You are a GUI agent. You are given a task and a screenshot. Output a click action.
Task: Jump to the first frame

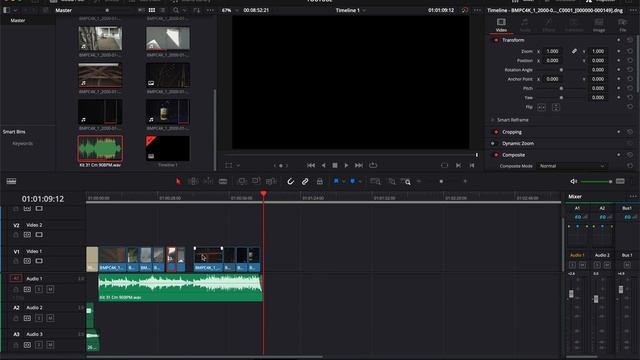311,165
